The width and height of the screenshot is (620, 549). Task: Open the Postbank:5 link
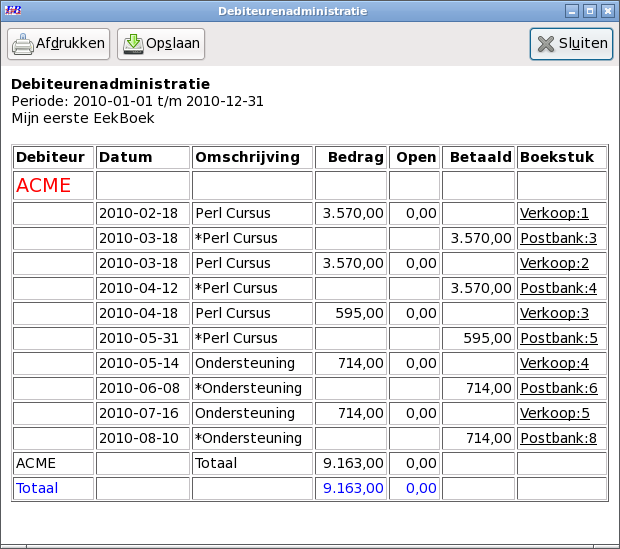pyautogui.click(x=558, y=338)
